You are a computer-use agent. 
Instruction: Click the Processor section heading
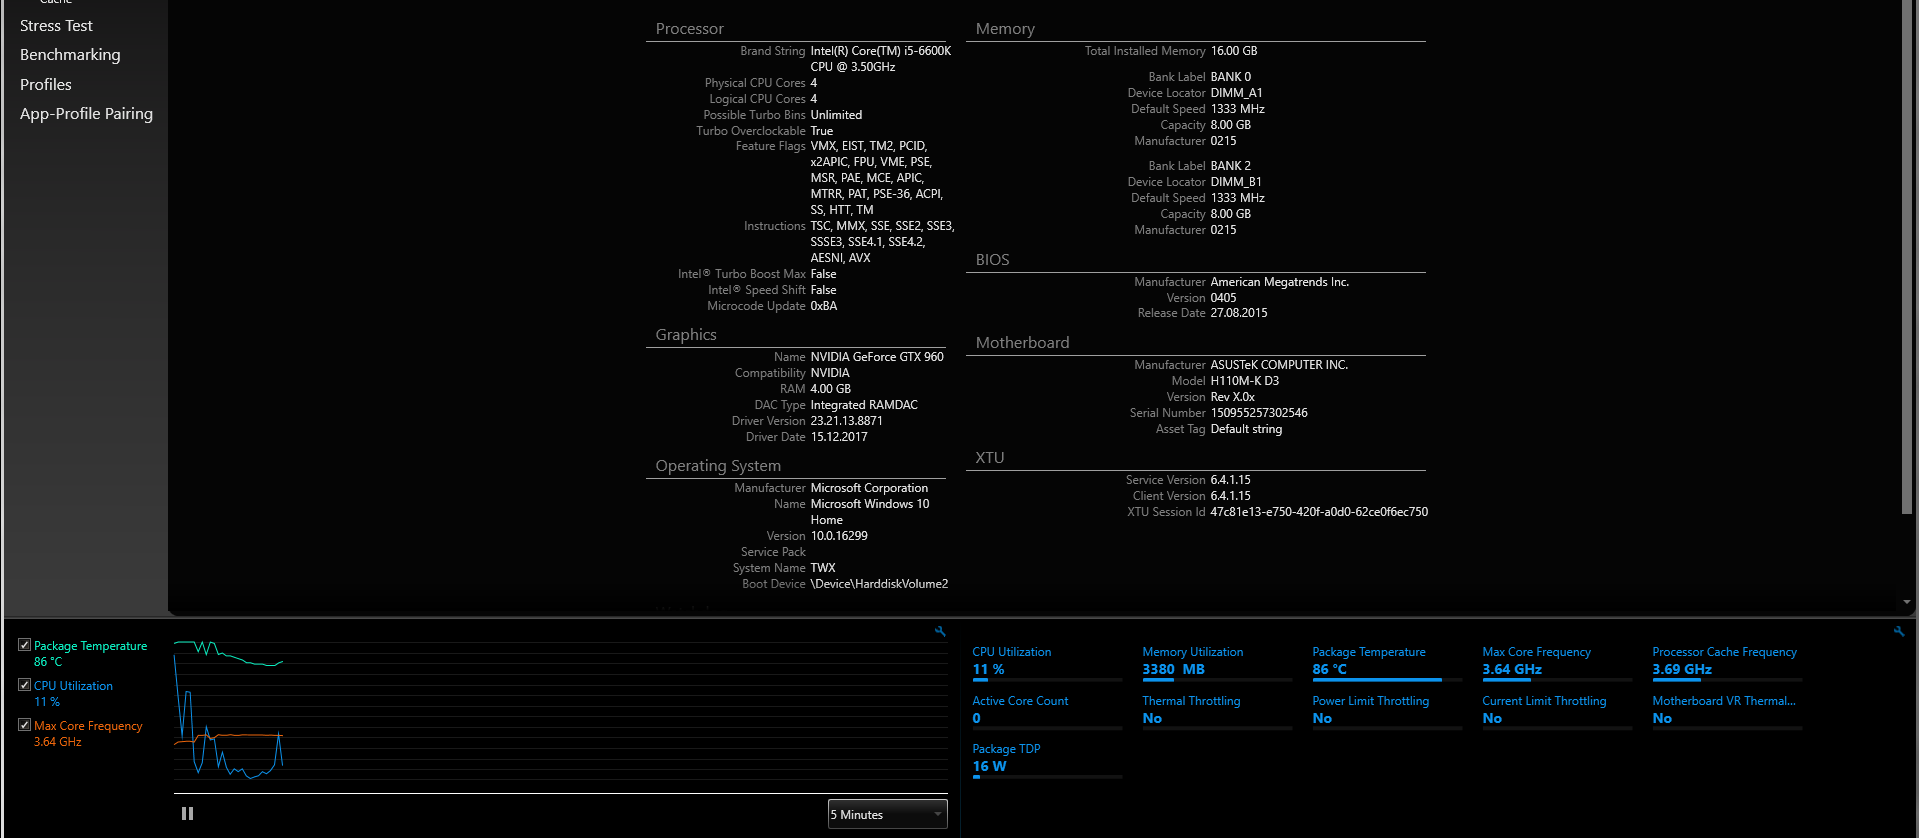point(689,29)
